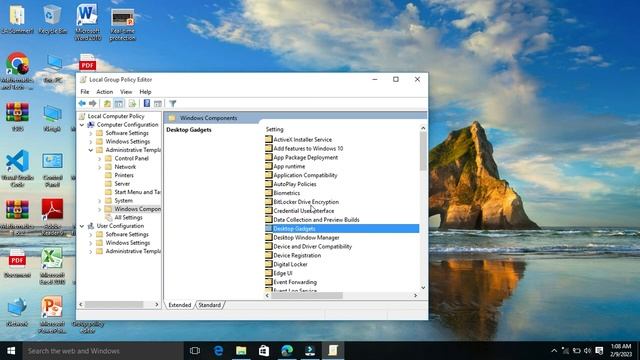The width and height of the screenshot is (640, 360).
Task: Select Start Menu and Taskbar tree item
Action: tap(137, 192)
